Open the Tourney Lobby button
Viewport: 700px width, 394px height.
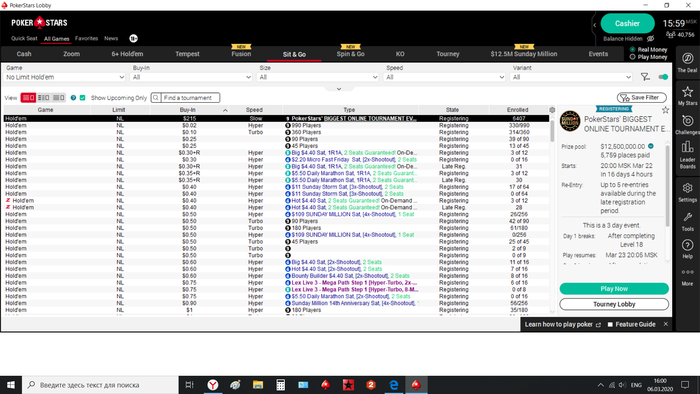[614, 304]
